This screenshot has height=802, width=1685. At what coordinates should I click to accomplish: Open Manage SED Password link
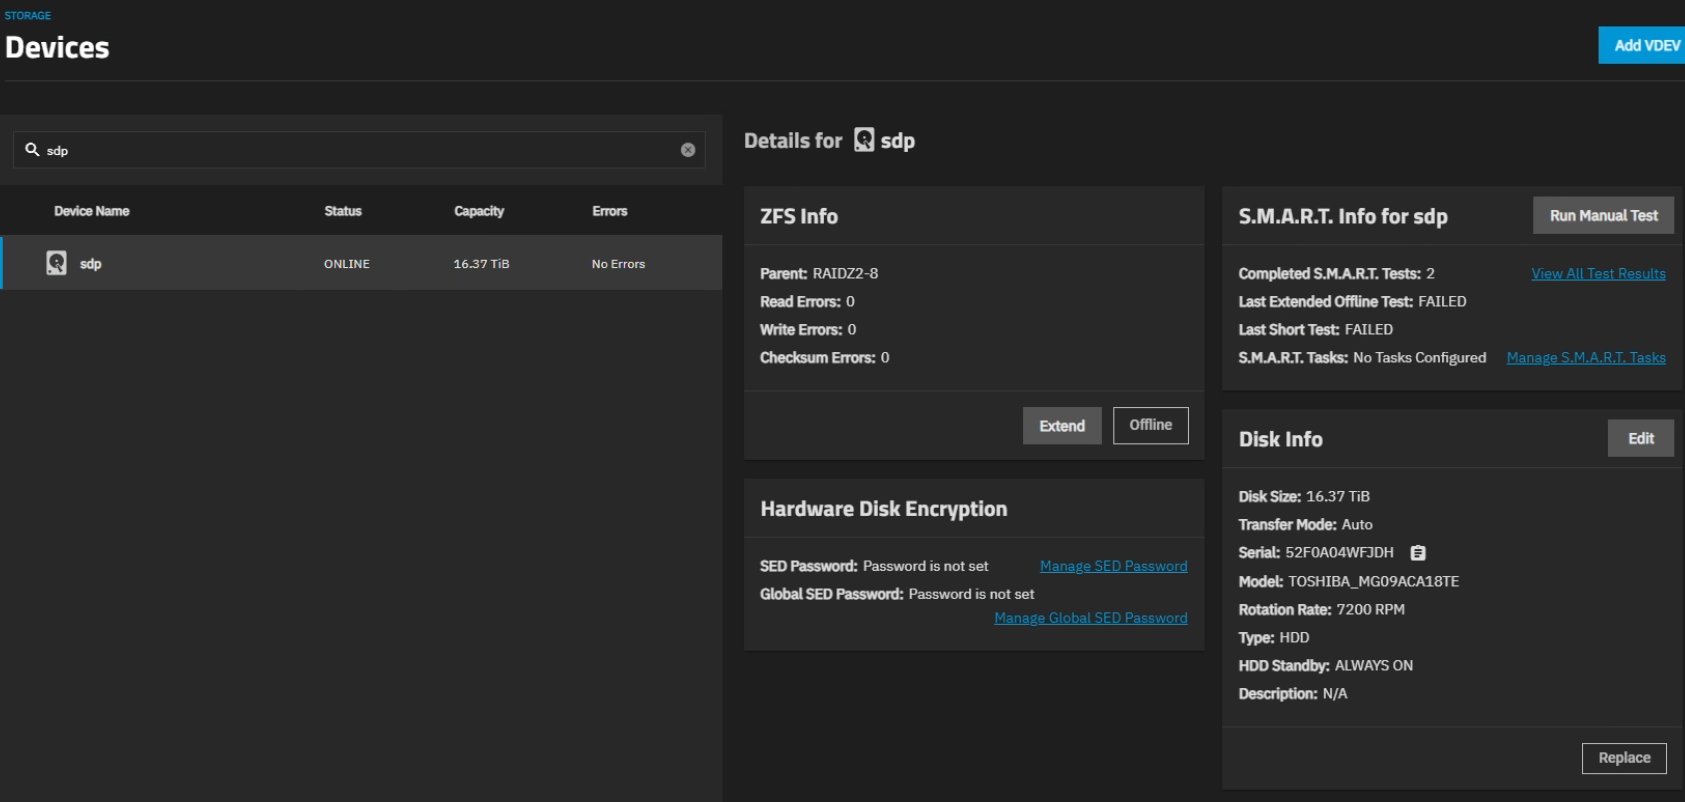click(1114, 566)
